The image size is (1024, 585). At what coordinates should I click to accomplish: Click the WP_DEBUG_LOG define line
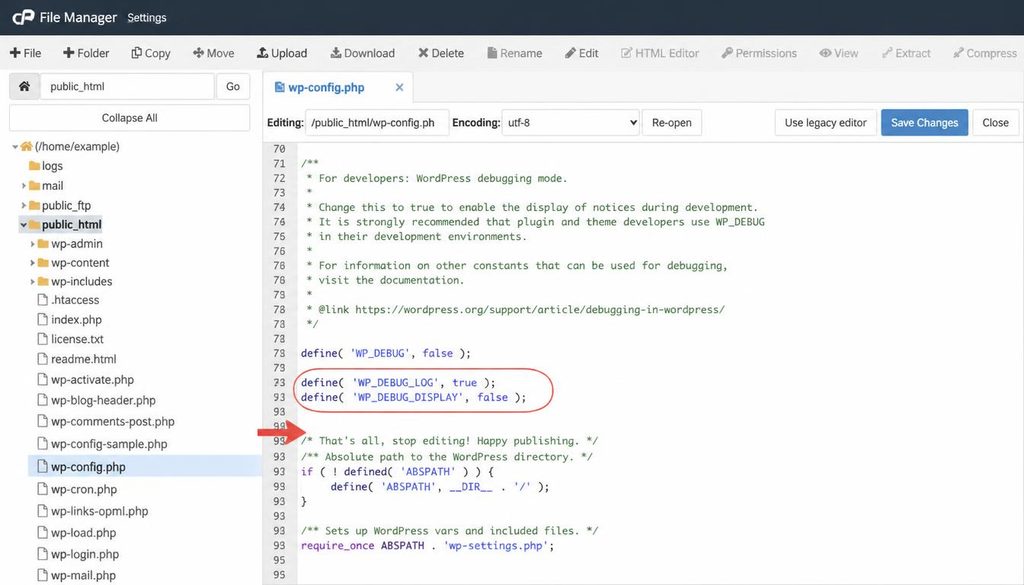click(x=398, y=383)
